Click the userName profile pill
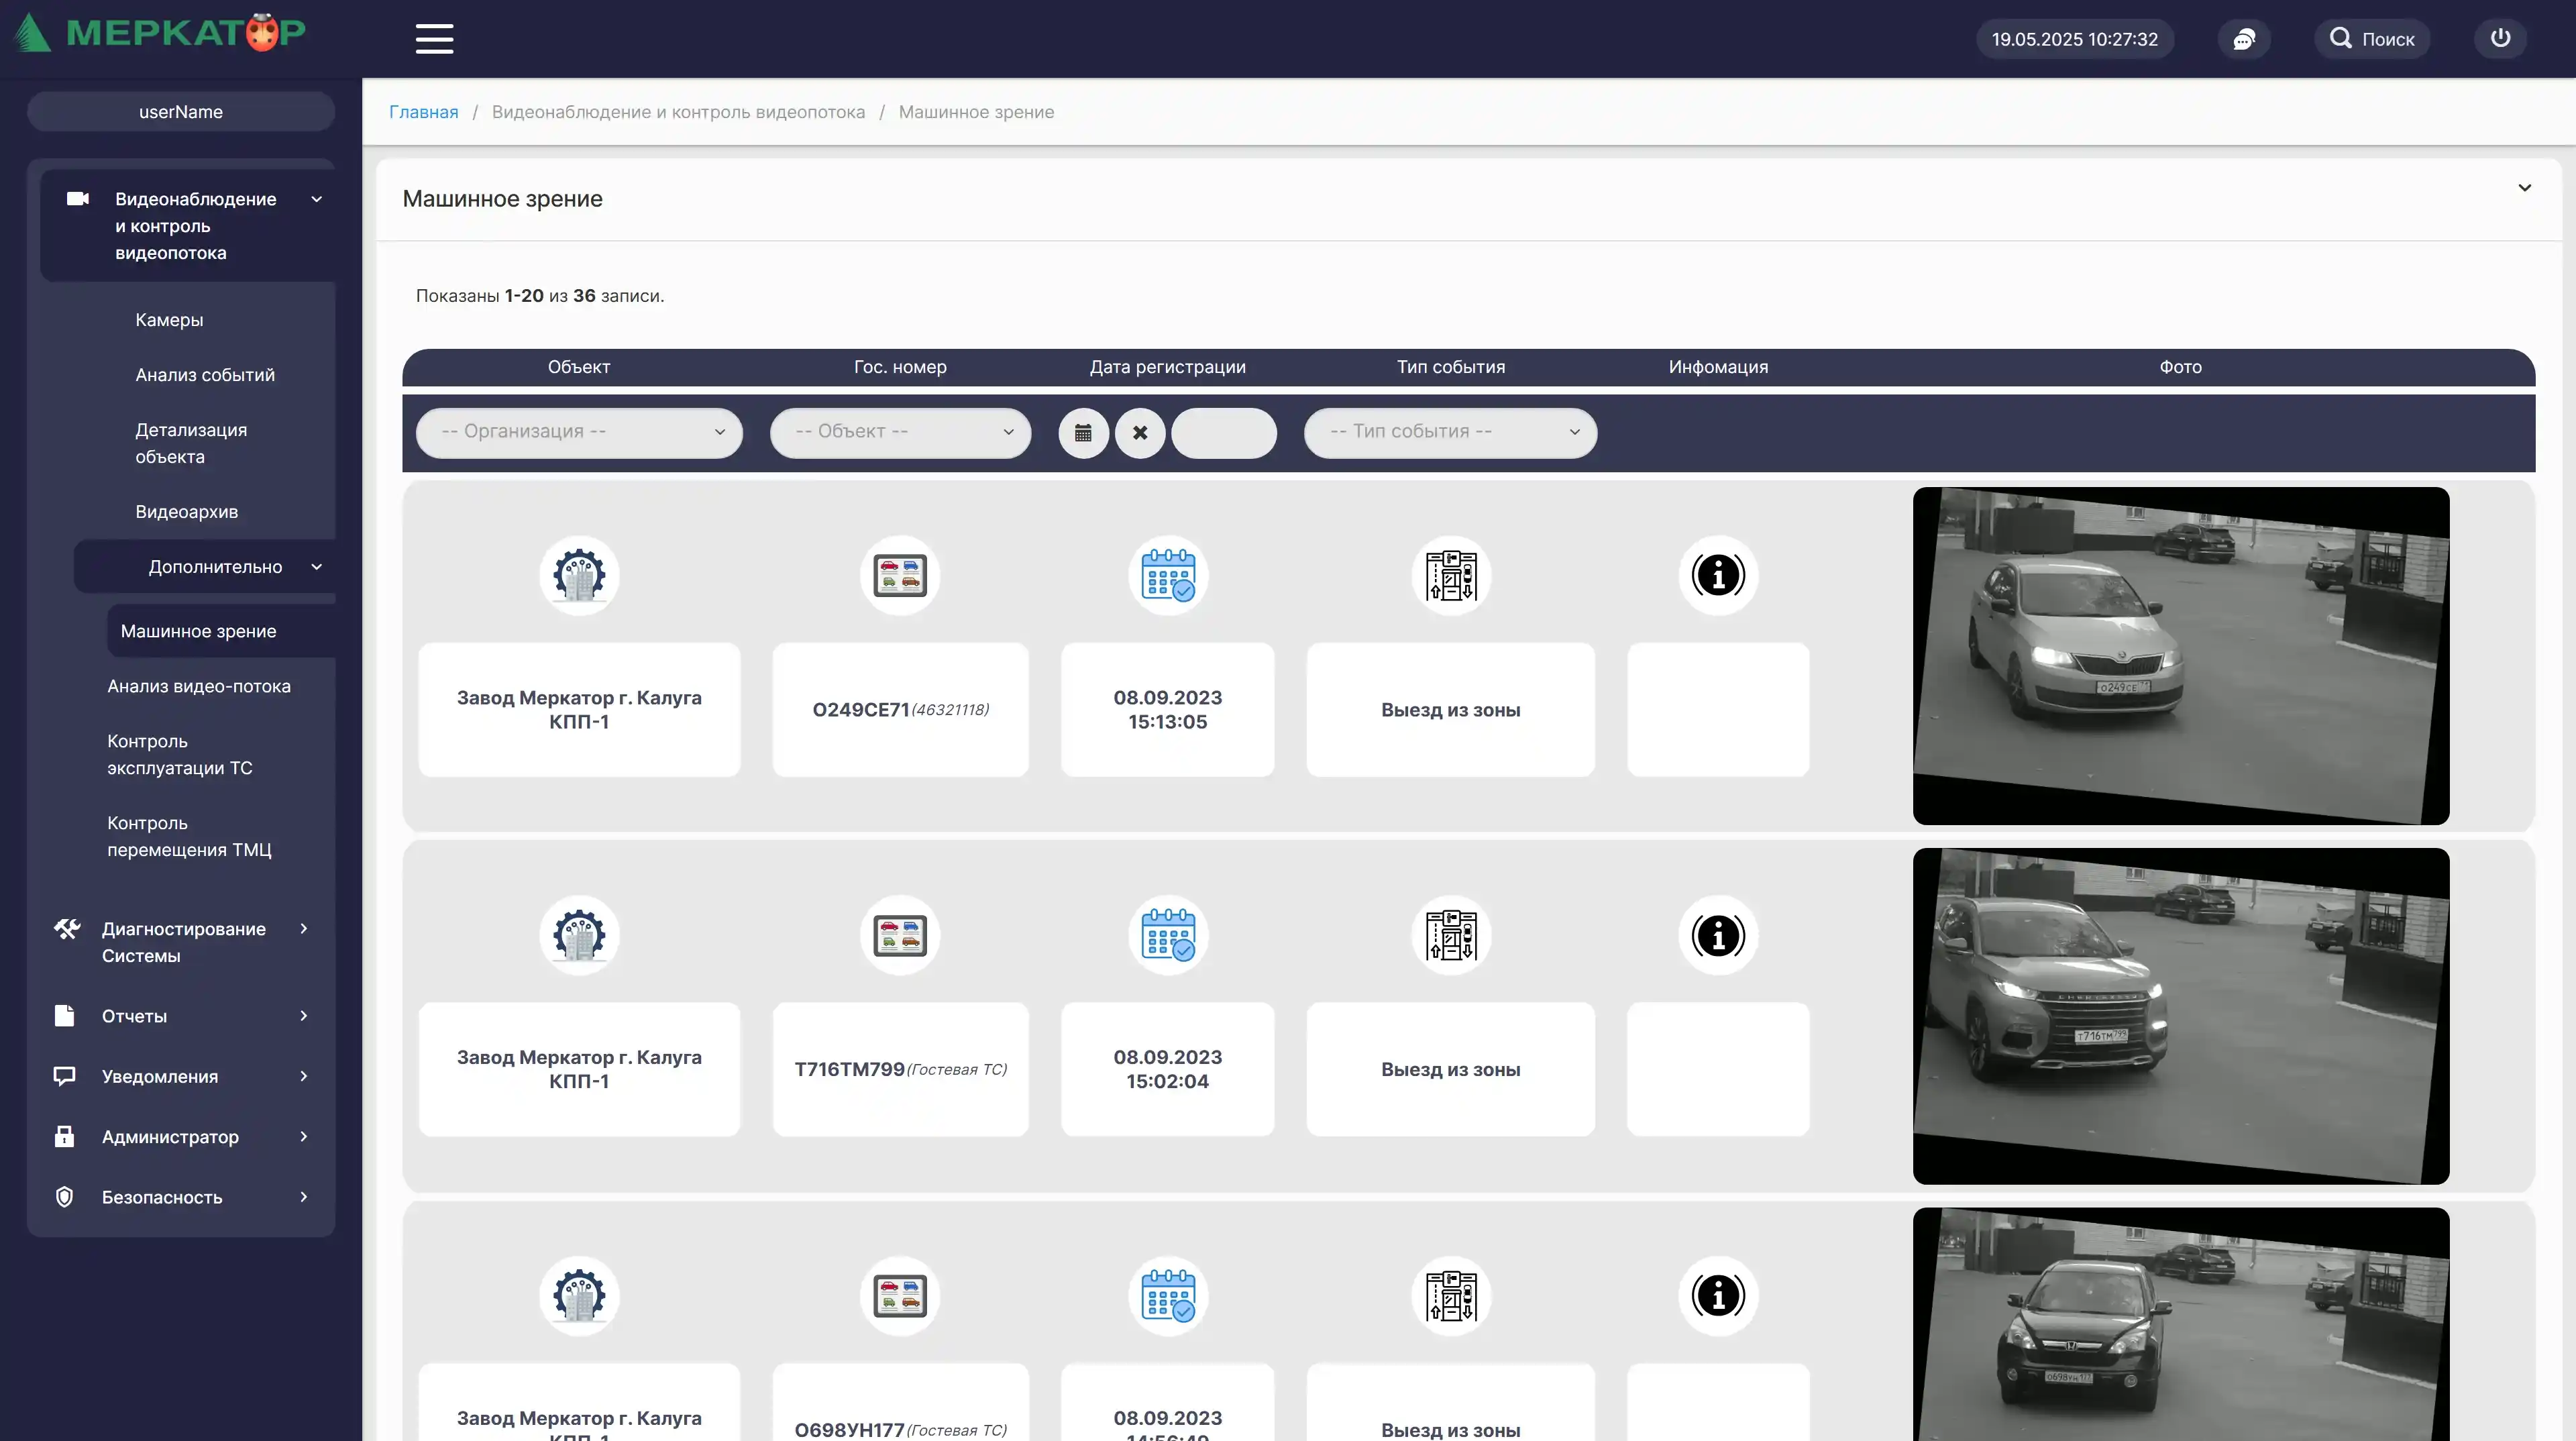 [181, 112]
